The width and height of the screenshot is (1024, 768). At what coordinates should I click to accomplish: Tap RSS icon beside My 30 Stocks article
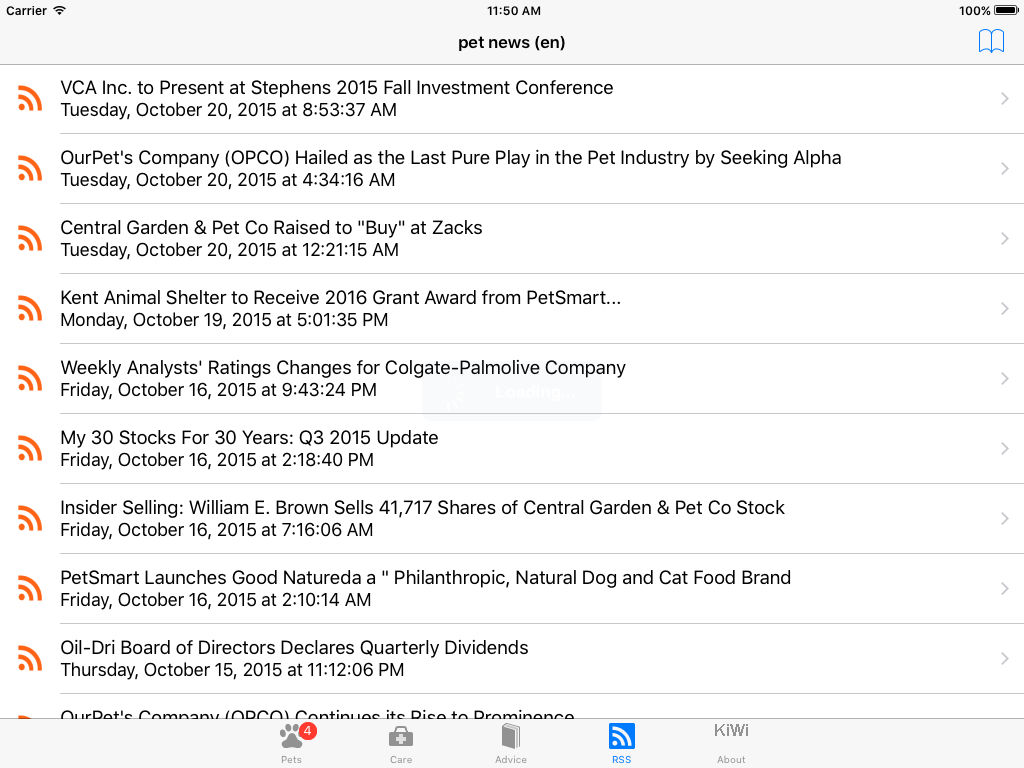coord(30,448)
